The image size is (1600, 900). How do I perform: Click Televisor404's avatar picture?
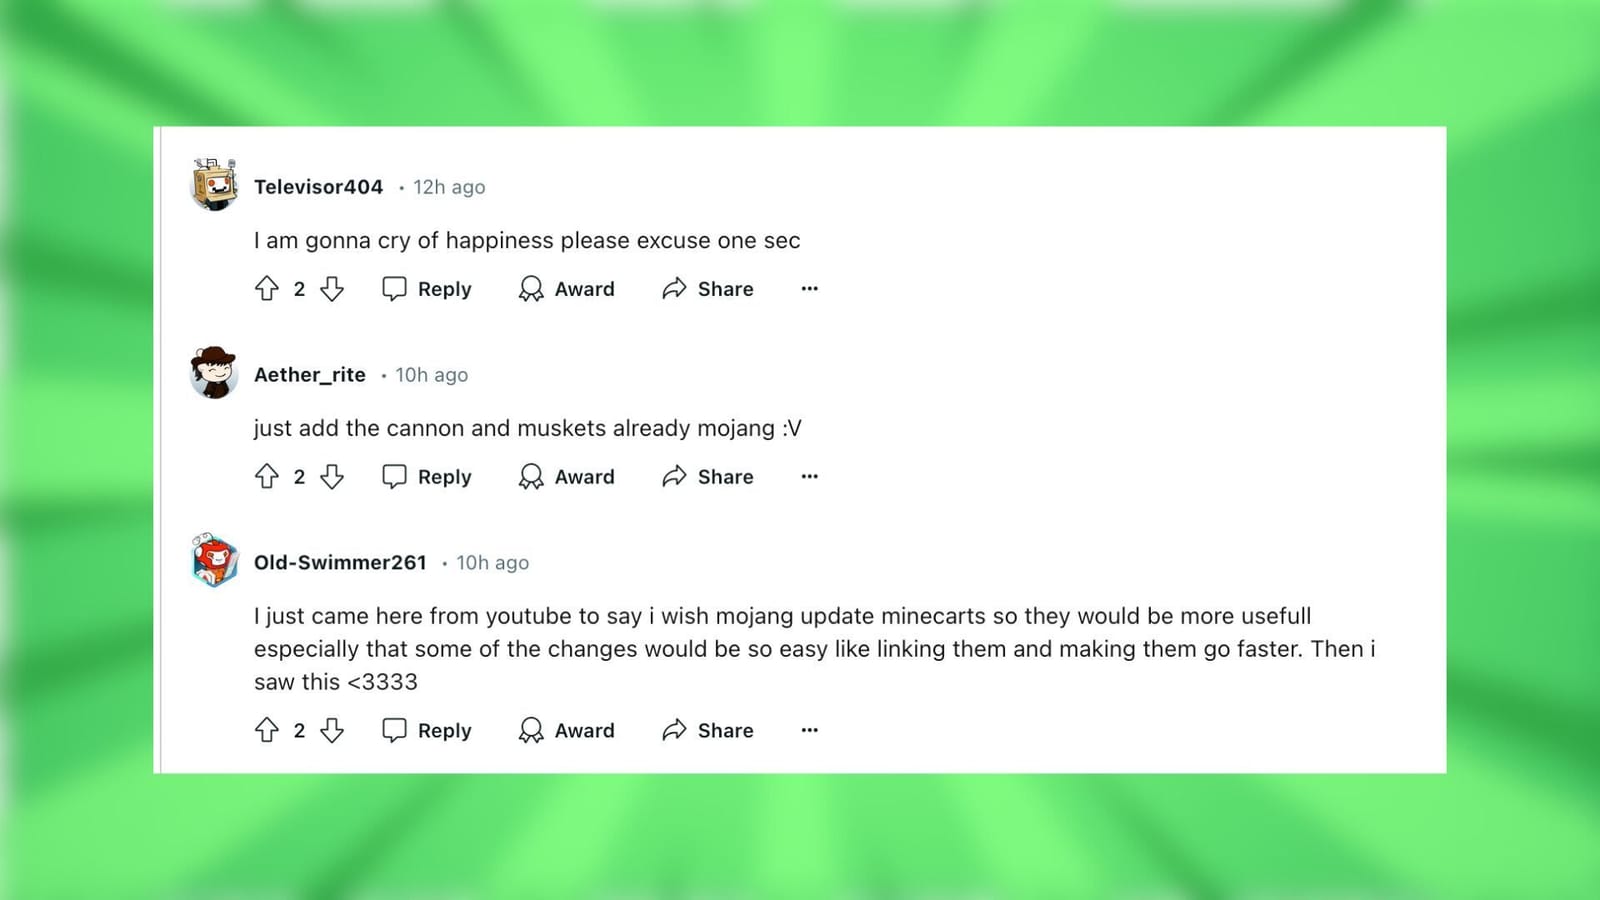(214, 185)
